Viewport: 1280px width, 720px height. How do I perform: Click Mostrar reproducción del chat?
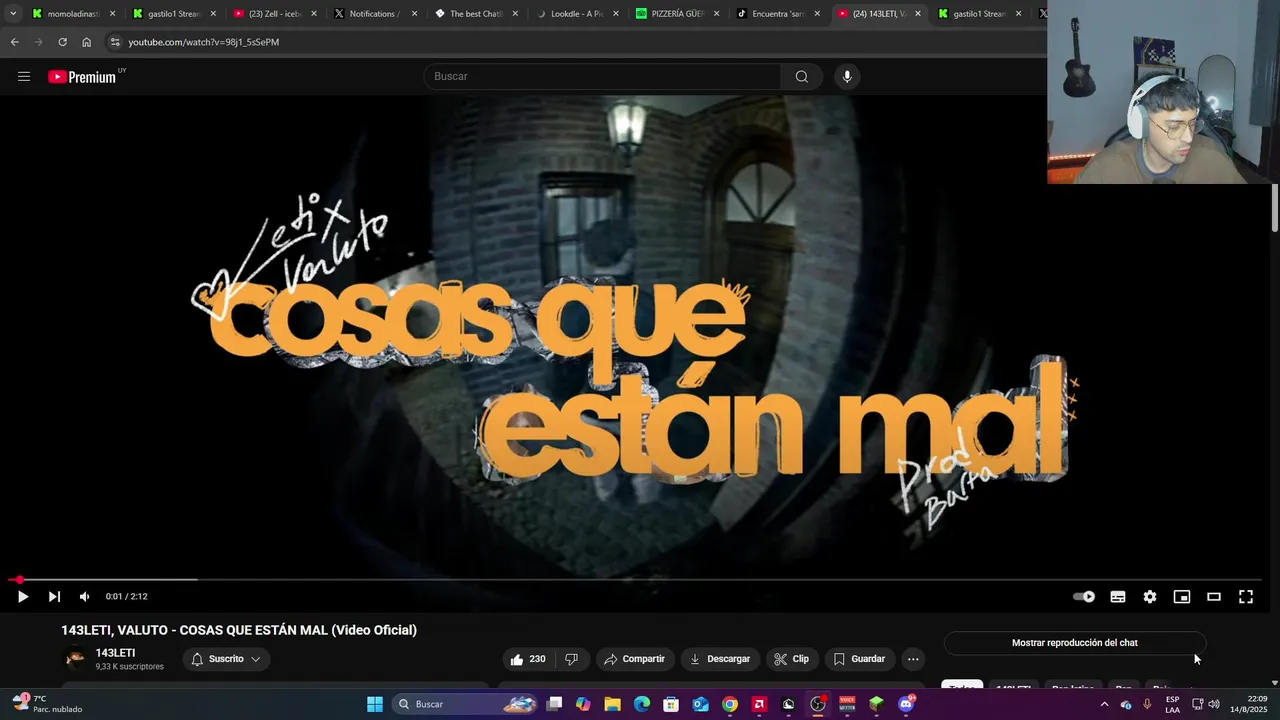(1075, 643)
